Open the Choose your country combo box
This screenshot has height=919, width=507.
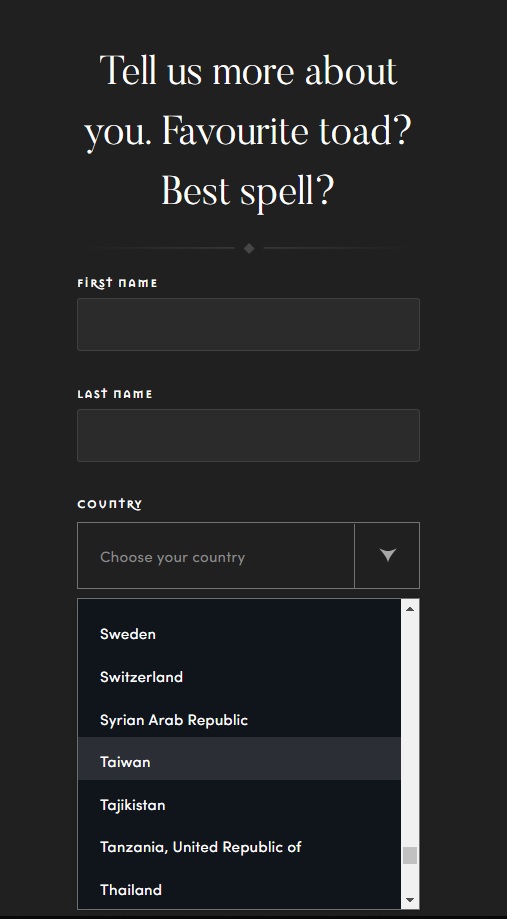[249, 556]
